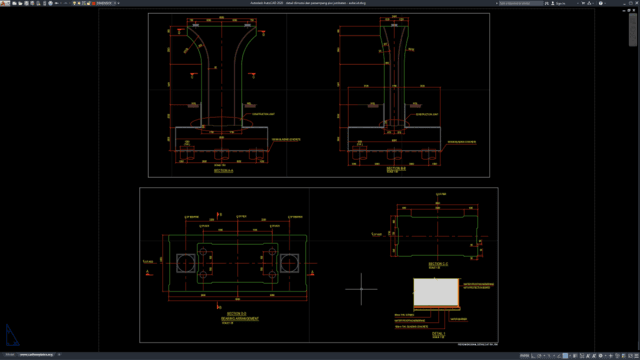This screenshot has height=360, width=640.
Task: Click isolate objects icon in status bar
Action: click(617, 356)
